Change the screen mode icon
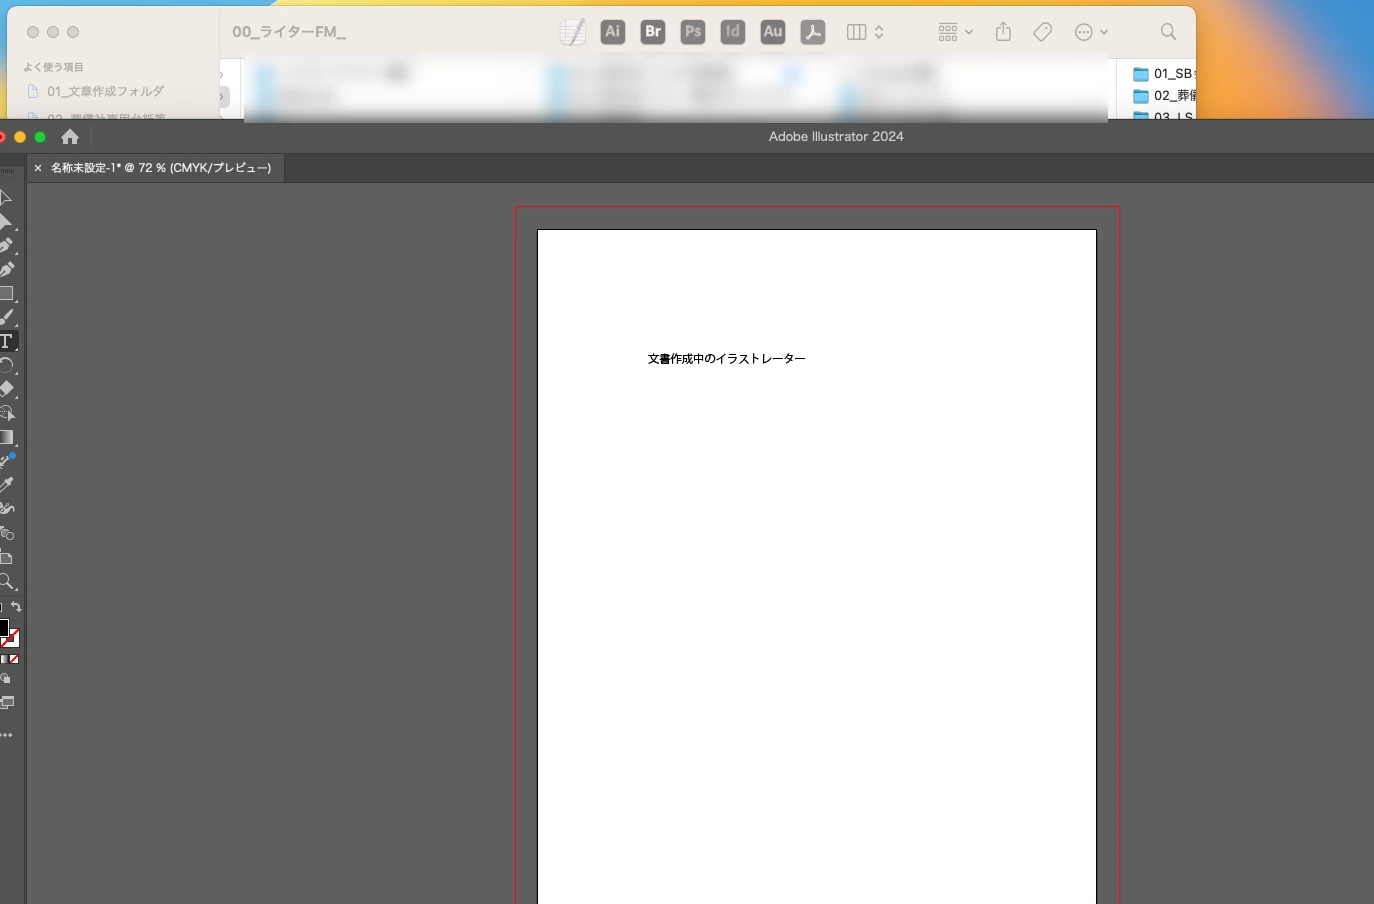 [7, 703]
